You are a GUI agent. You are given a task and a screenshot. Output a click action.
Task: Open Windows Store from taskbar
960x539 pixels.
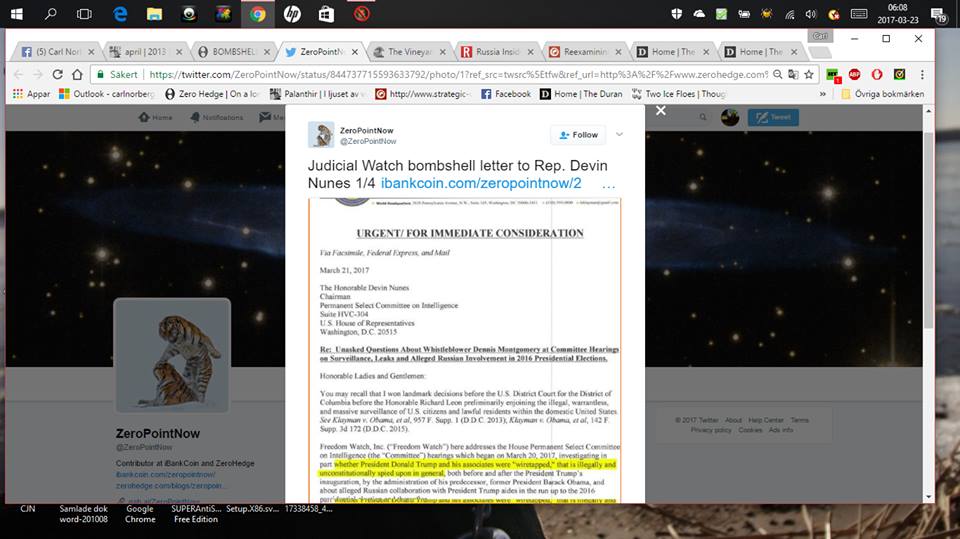(x=326, y=14)
